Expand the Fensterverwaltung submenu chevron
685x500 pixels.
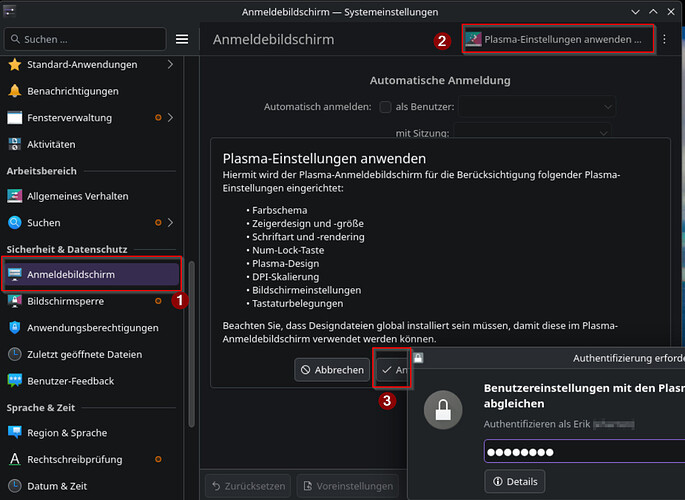pos(170,117)
